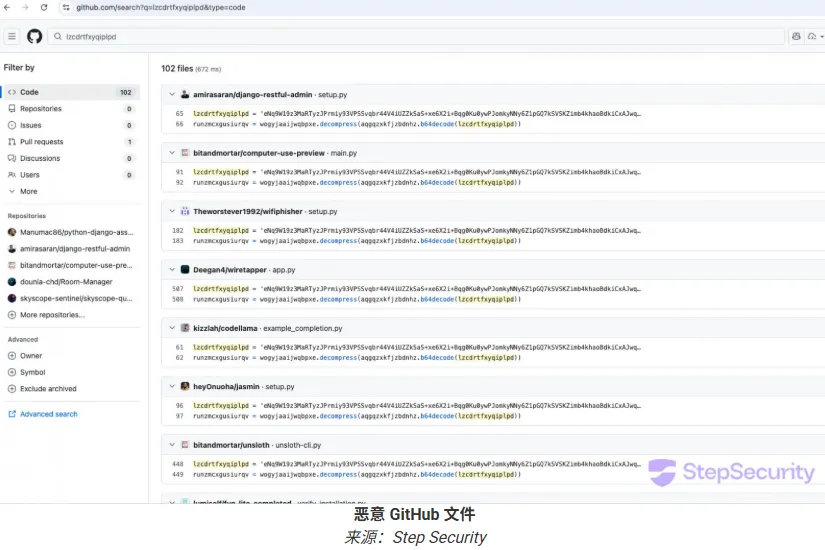
Task: Click Theworstever1992 avatar icon
Action: pos(185,211)
